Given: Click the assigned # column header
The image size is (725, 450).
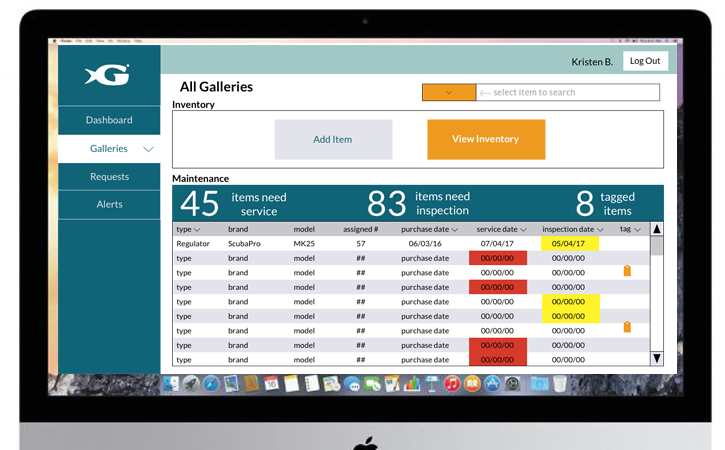Looking at the screenshot, I should (361, 229).
